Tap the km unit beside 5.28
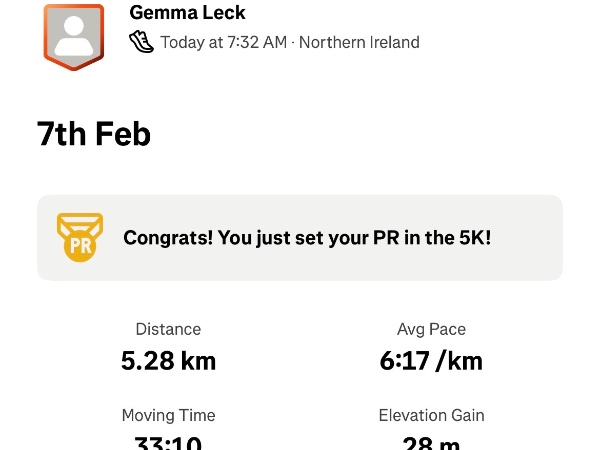 click(x=197, y=361)
